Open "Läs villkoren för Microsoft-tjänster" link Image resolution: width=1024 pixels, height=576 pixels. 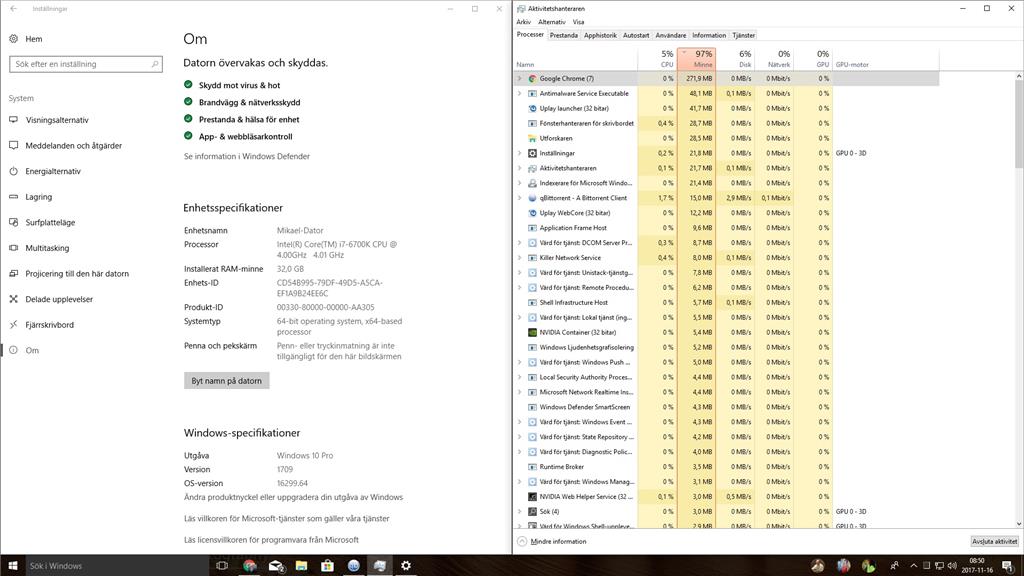coord(287,519)
